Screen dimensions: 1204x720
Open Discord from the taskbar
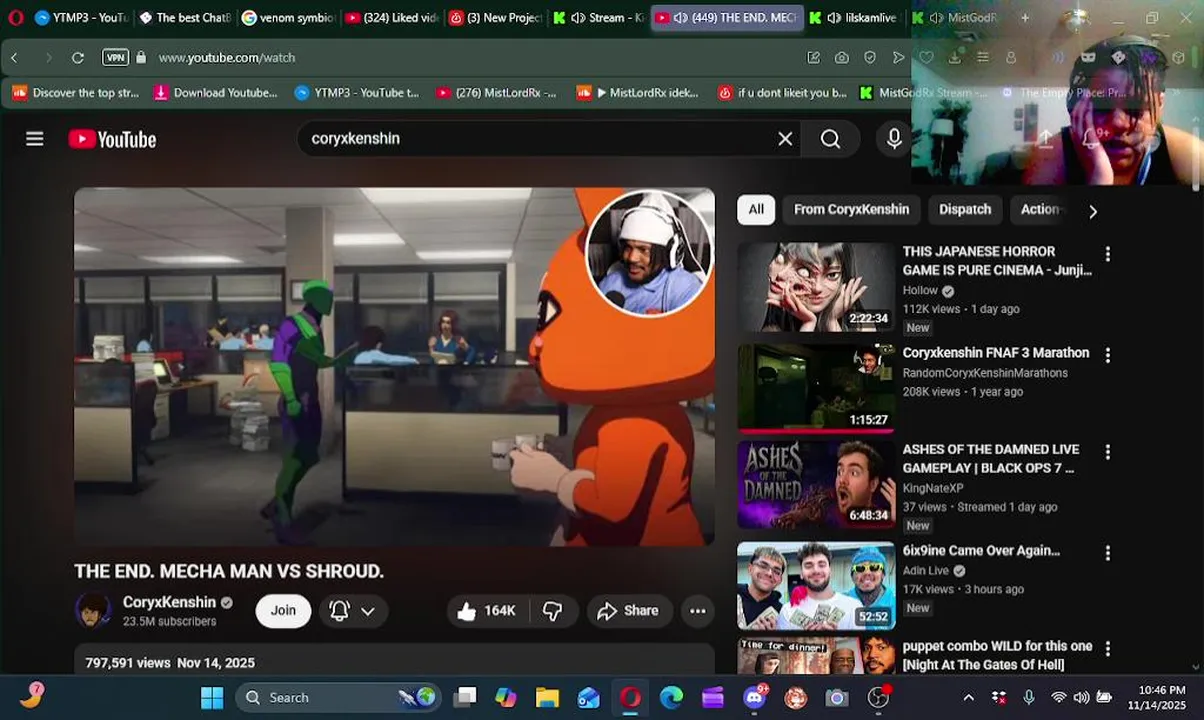(754, 698)
